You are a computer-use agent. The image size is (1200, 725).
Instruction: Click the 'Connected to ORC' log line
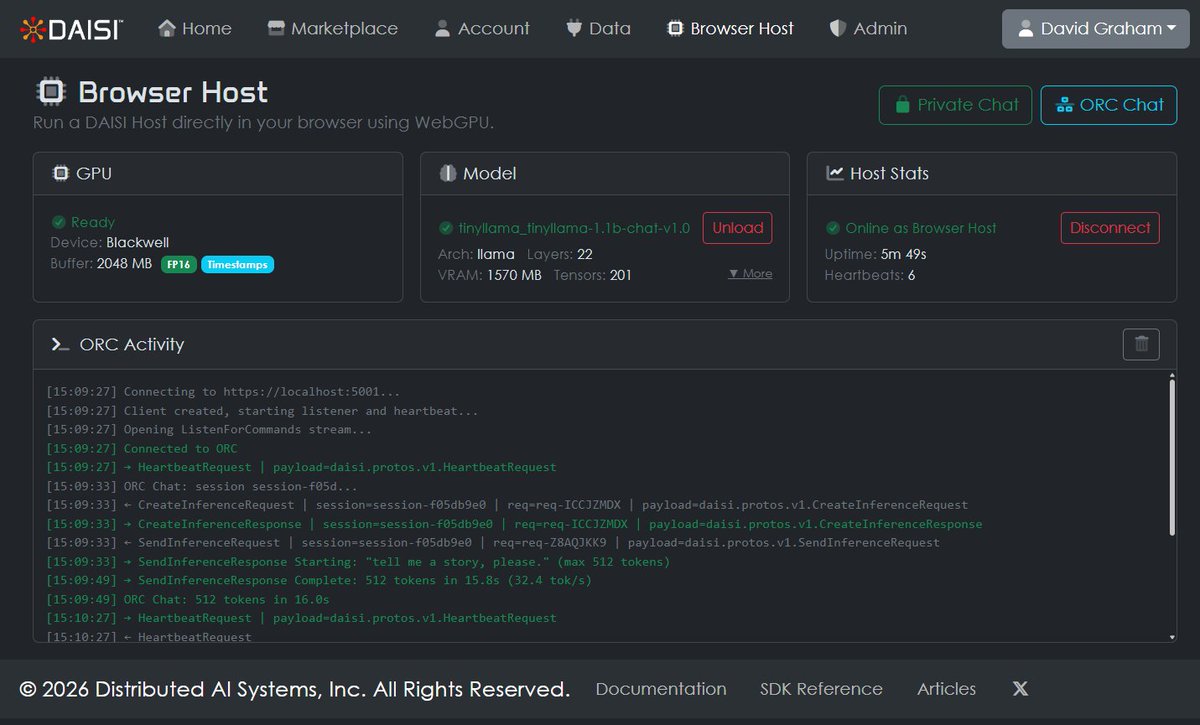coord(142,448)
